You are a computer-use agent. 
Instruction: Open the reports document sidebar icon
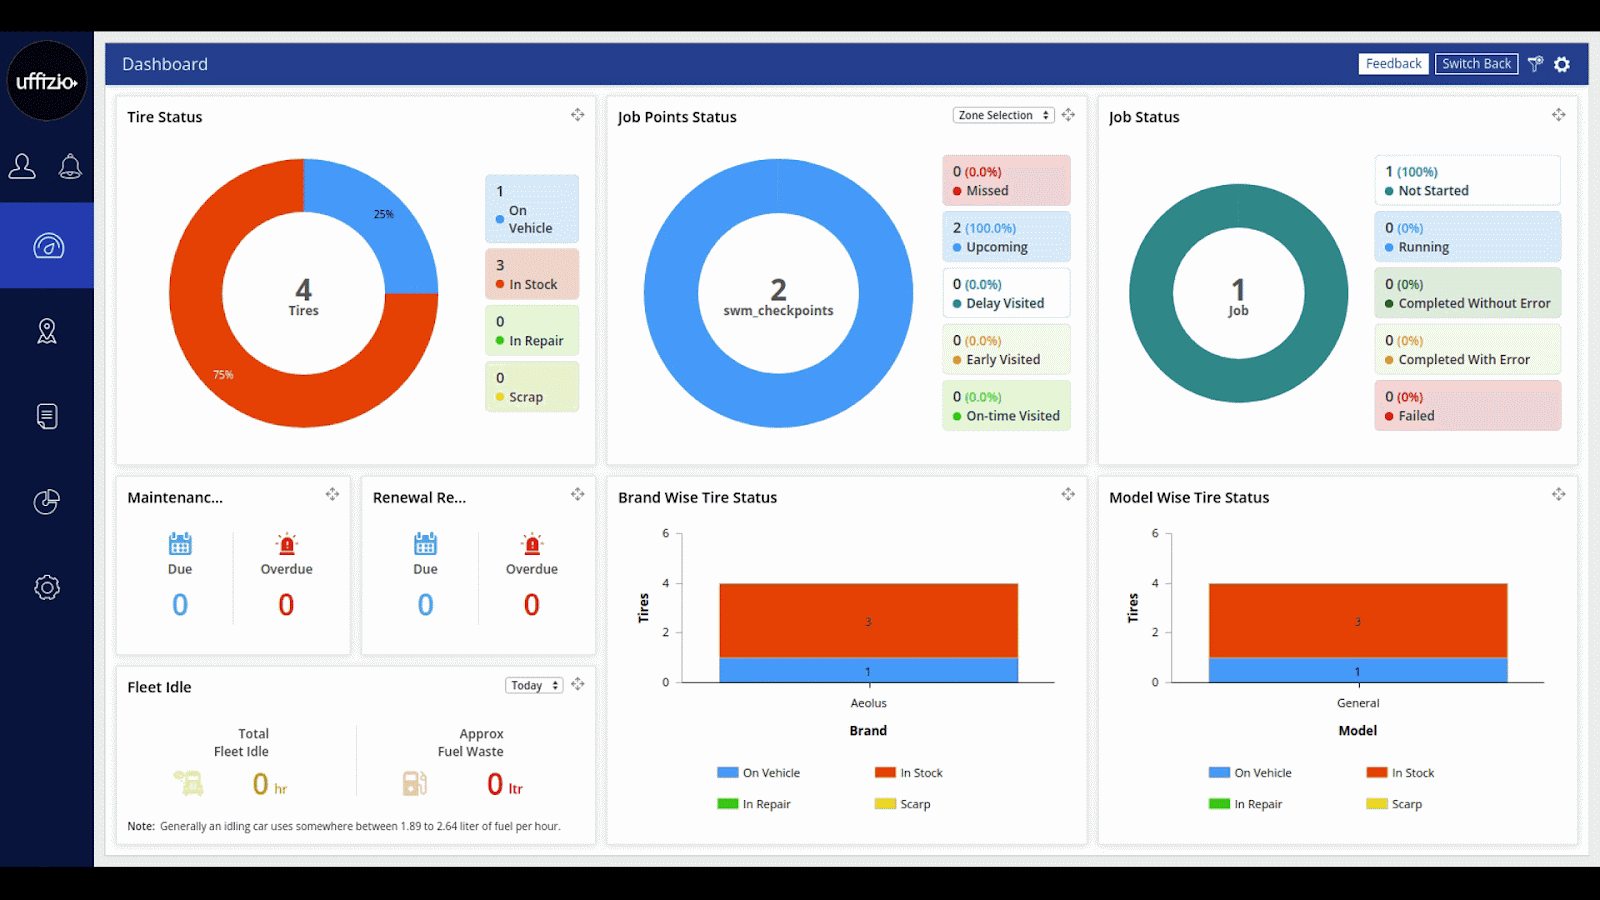click(47, 416)
